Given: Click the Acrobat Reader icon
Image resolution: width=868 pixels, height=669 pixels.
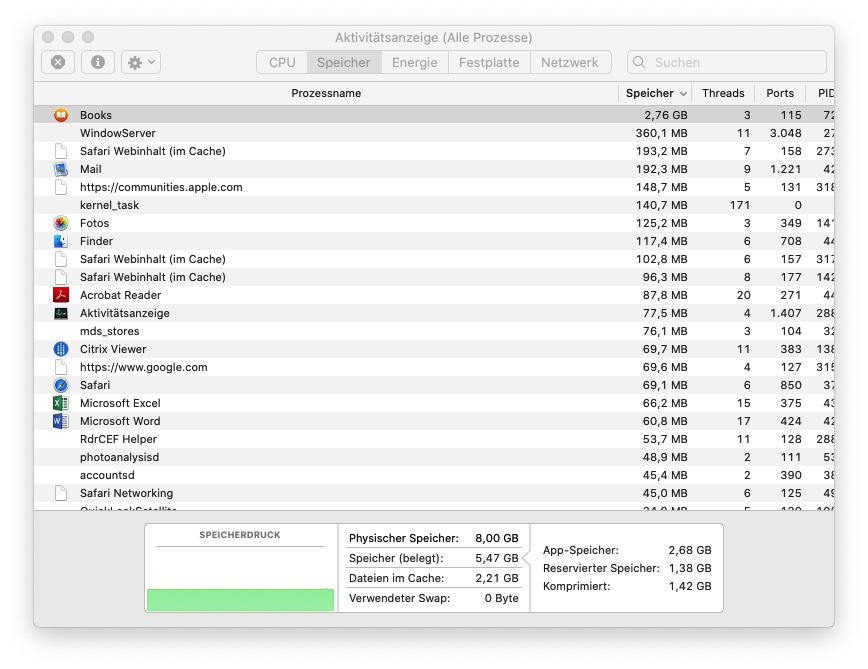Looking at the screenshot, I should [61, 295].
